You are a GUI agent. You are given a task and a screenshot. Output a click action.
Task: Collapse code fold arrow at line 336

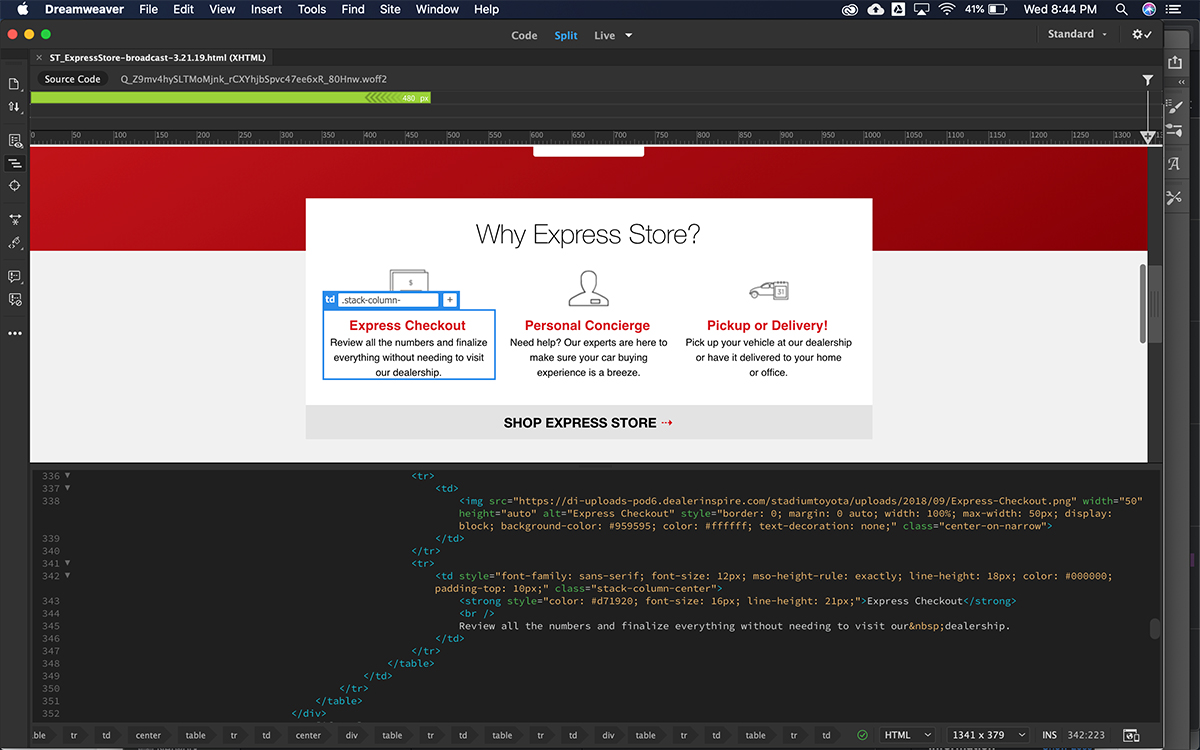tap(67, 476)
